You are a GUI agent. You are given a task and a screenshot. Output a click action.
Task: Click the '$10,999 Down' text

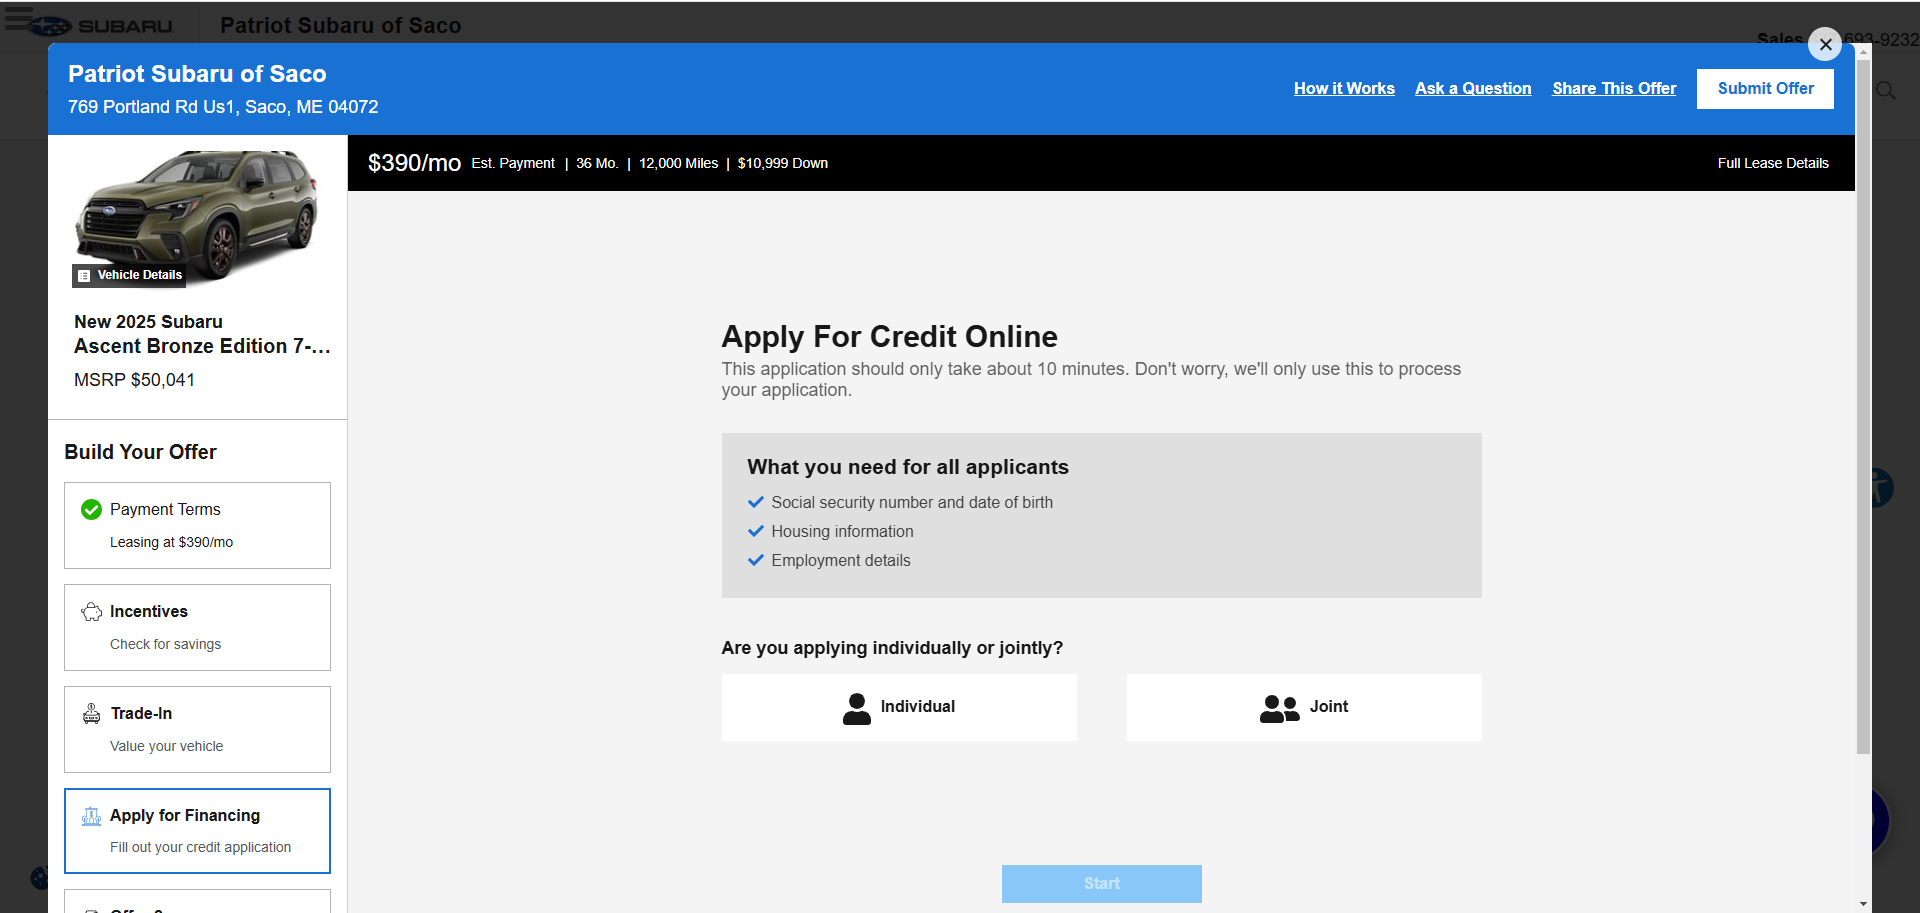tap(783, 163)
